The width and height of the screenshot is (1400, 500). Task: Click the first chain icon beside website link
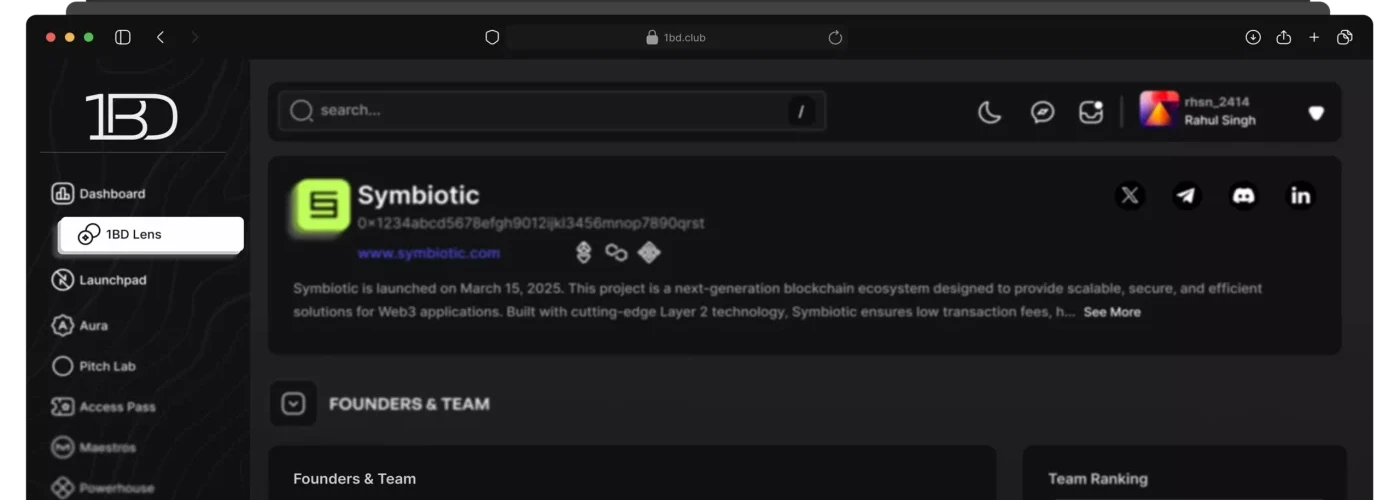pos(584,253)
